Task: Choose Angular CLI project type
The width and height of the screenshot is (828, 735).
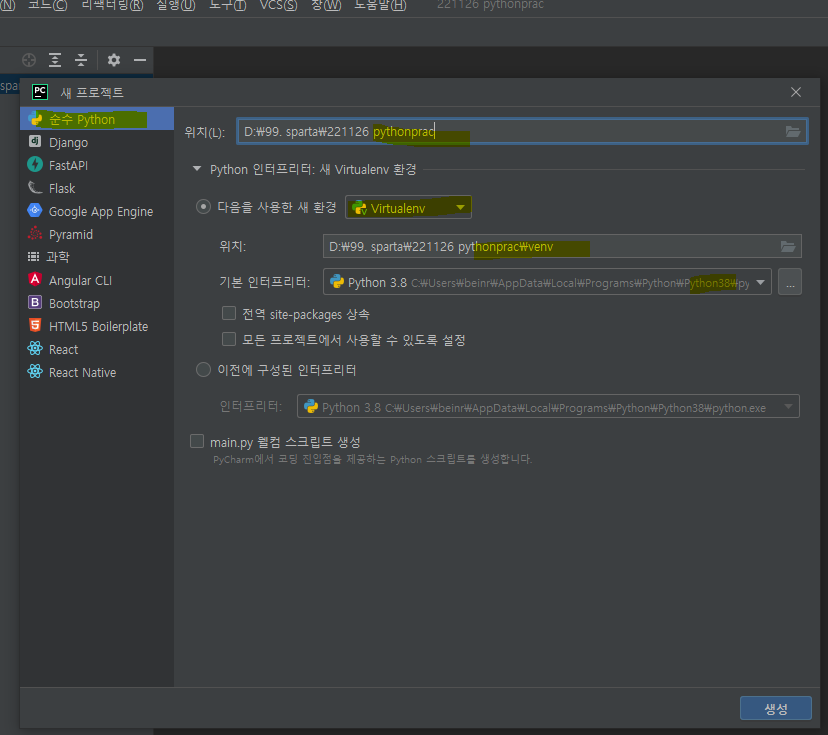Action: tap(97, 280)
